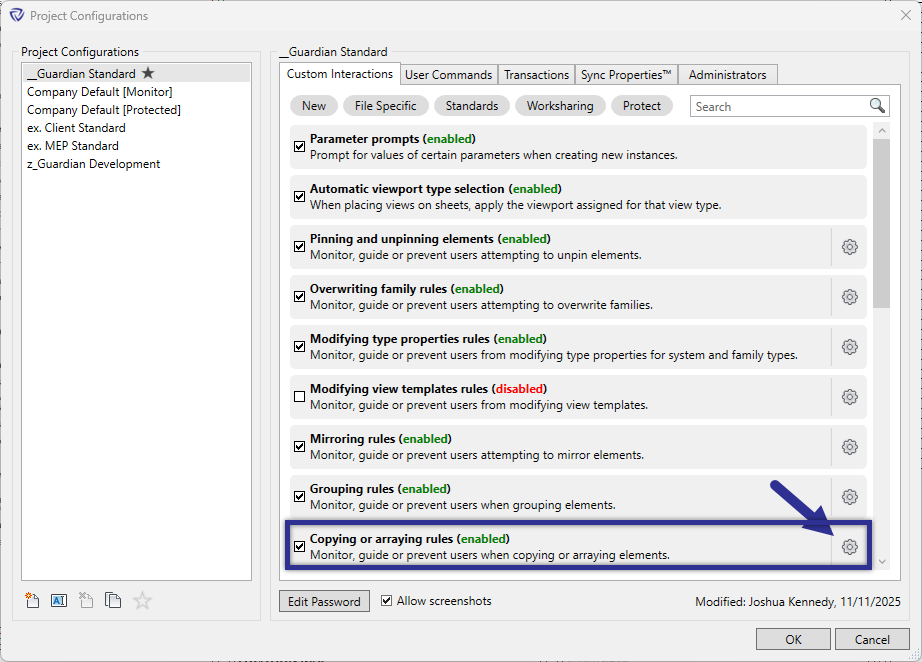Enable Modifying view templates rules
The image size is (922, 662).
pyautogui.click(x=299, y=396)
